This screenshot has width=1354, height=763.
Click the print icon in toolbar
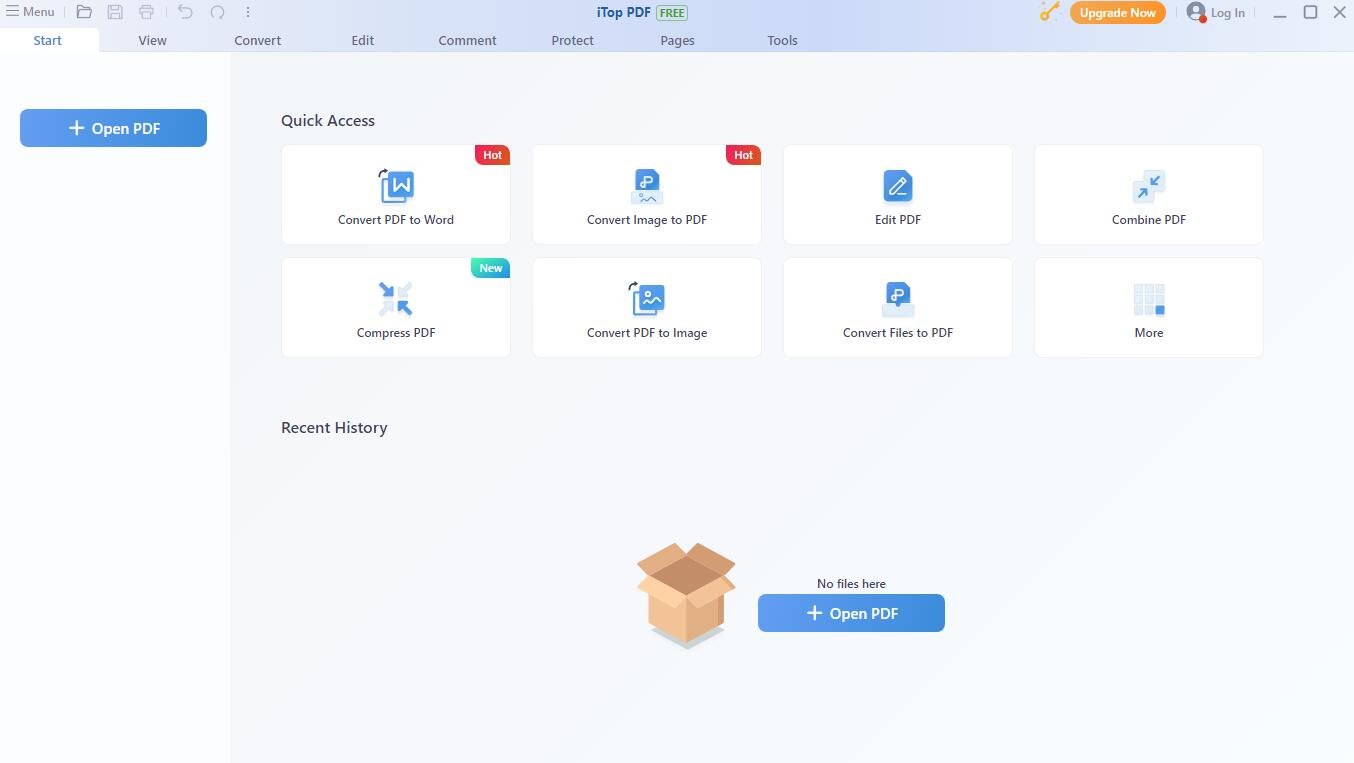point(146,13)
